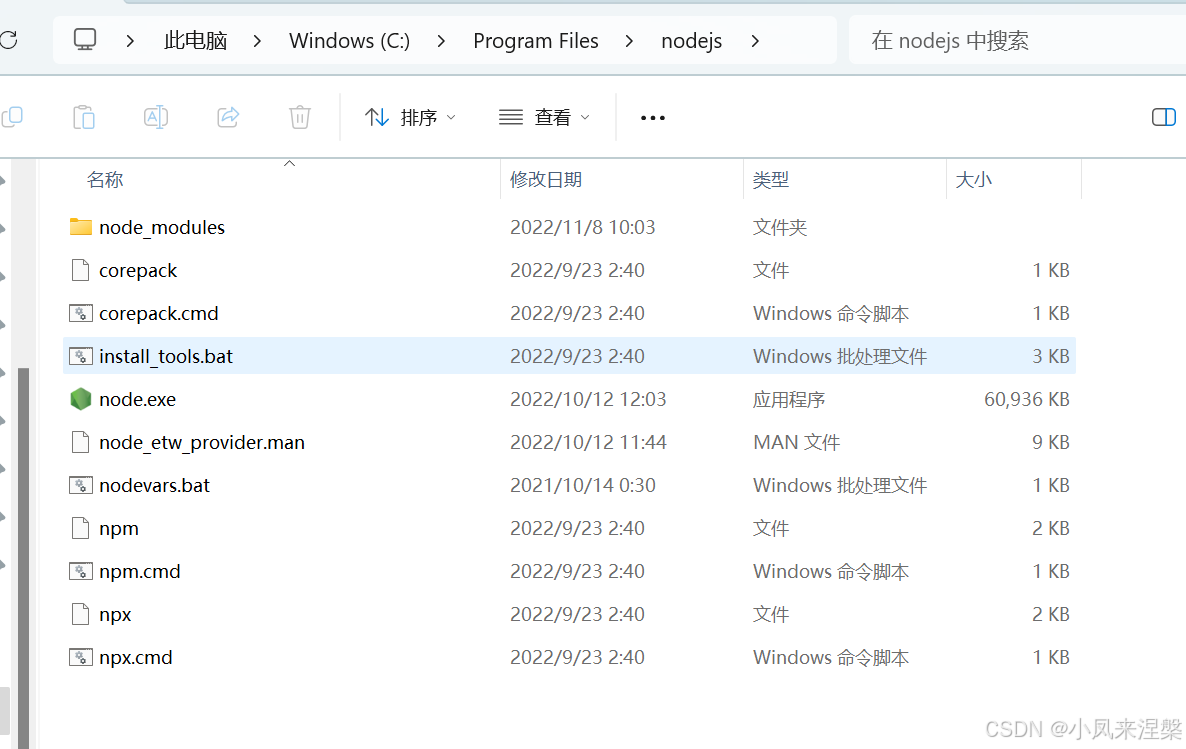This screenshot has width=1186, height=749.
Task: Click the 60,936 KB size value
Action: coord(1026,399)
